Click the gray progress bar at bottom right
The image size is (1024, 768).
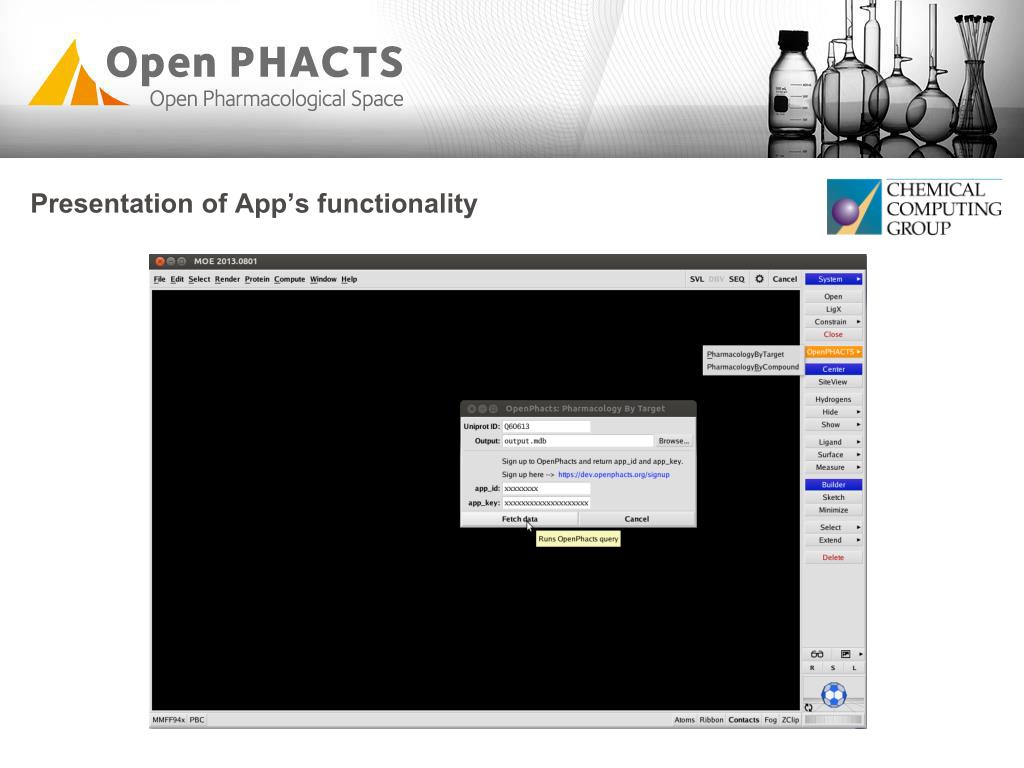click(x=833, y=720)
